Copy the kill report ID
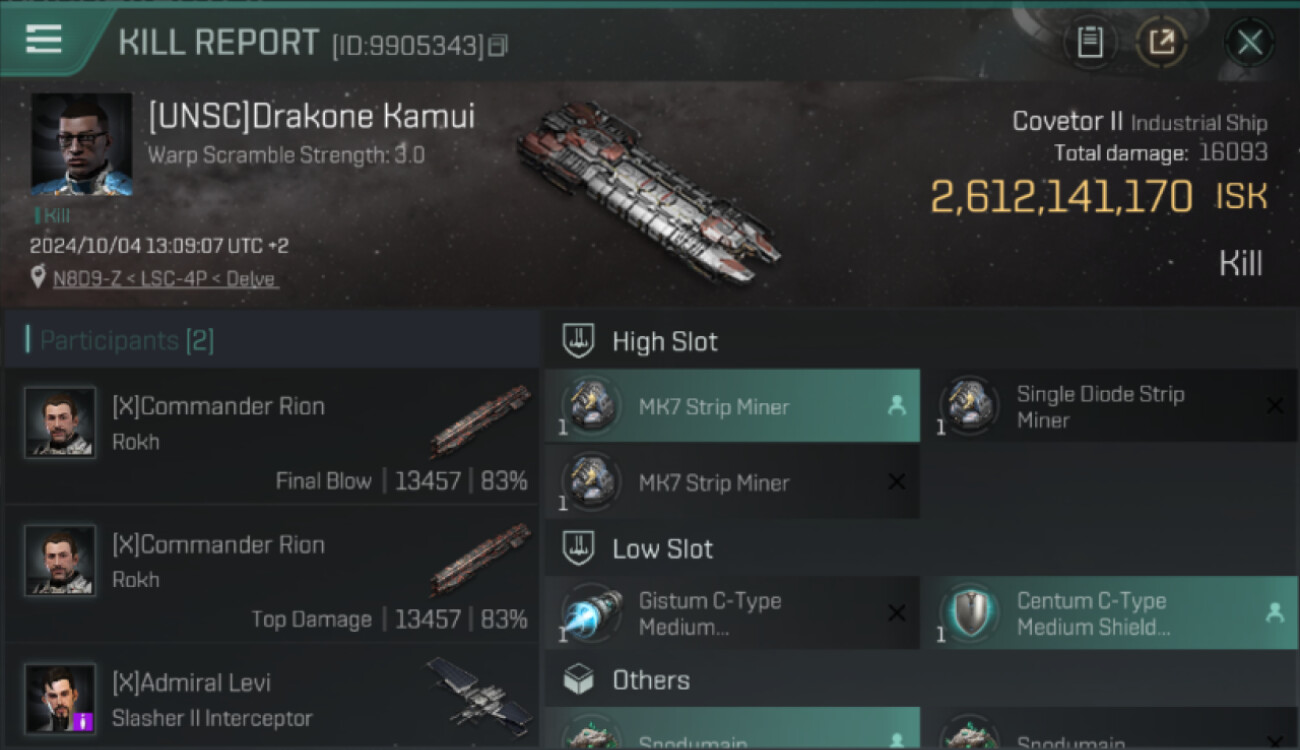Viewport: 1300px width, 750px height. (497, 45)
